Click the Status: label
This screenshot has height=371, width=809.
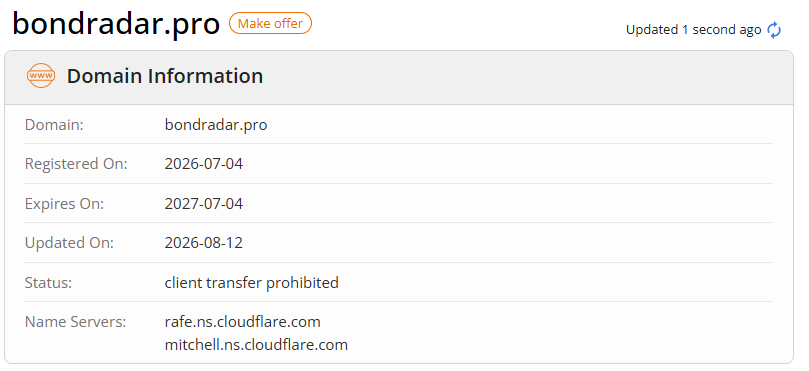point(48,283)
